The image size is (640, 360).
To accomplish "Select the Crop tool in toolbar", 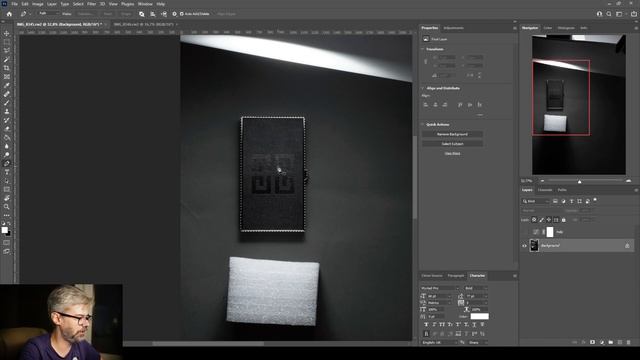I will point(7,68).
